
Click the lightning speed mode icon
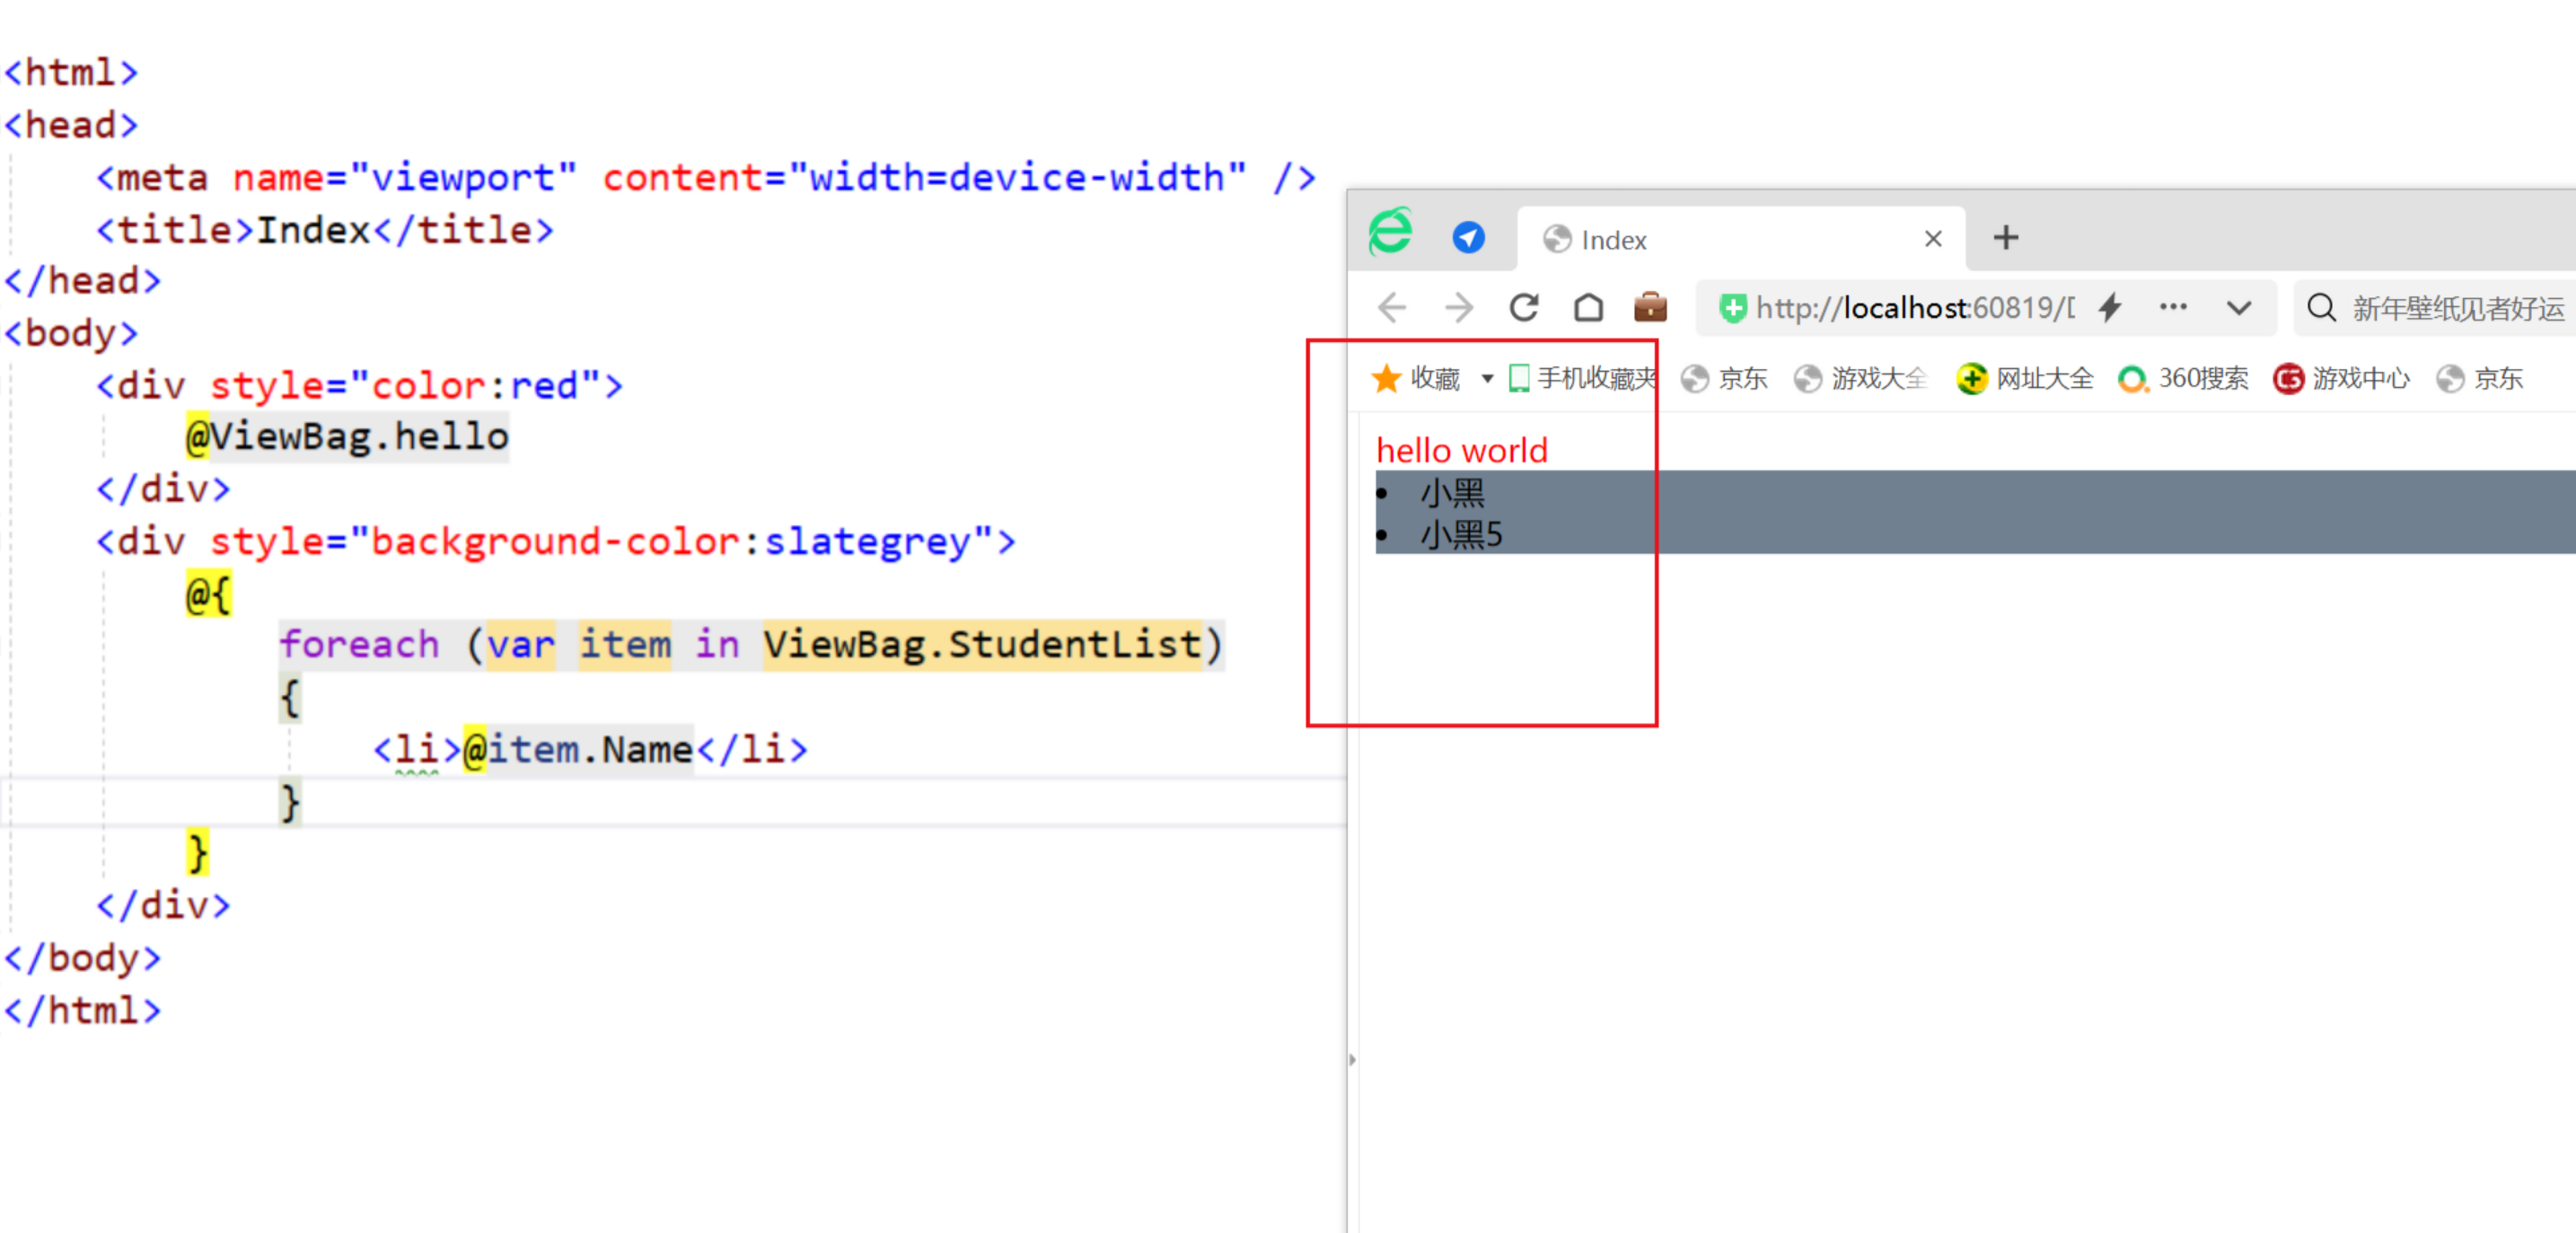point(2110,307)
